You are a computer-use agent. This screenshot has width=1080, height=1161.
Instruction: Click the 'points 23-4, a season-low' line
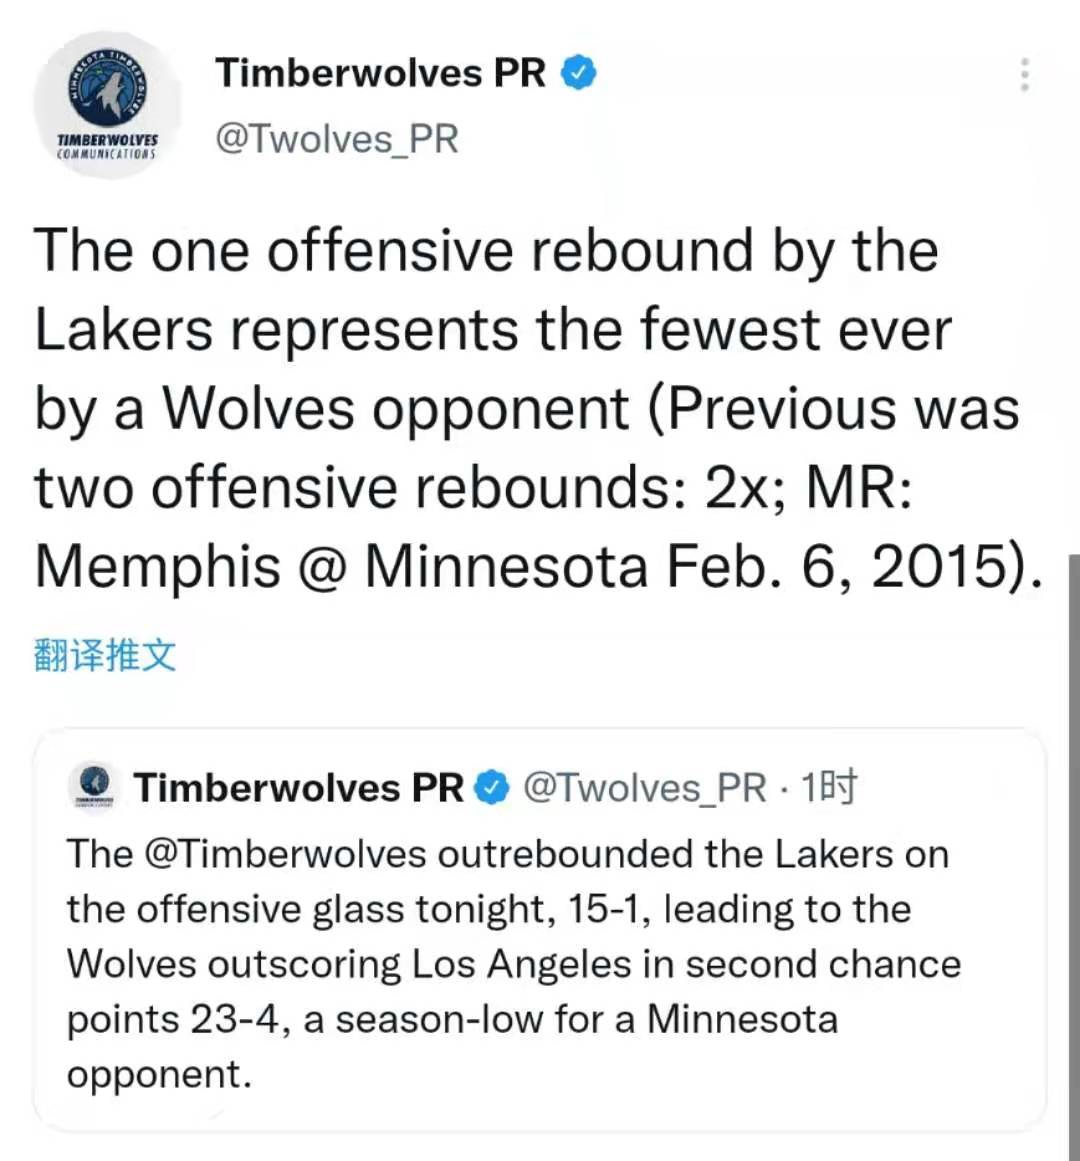pos(452,1020)
